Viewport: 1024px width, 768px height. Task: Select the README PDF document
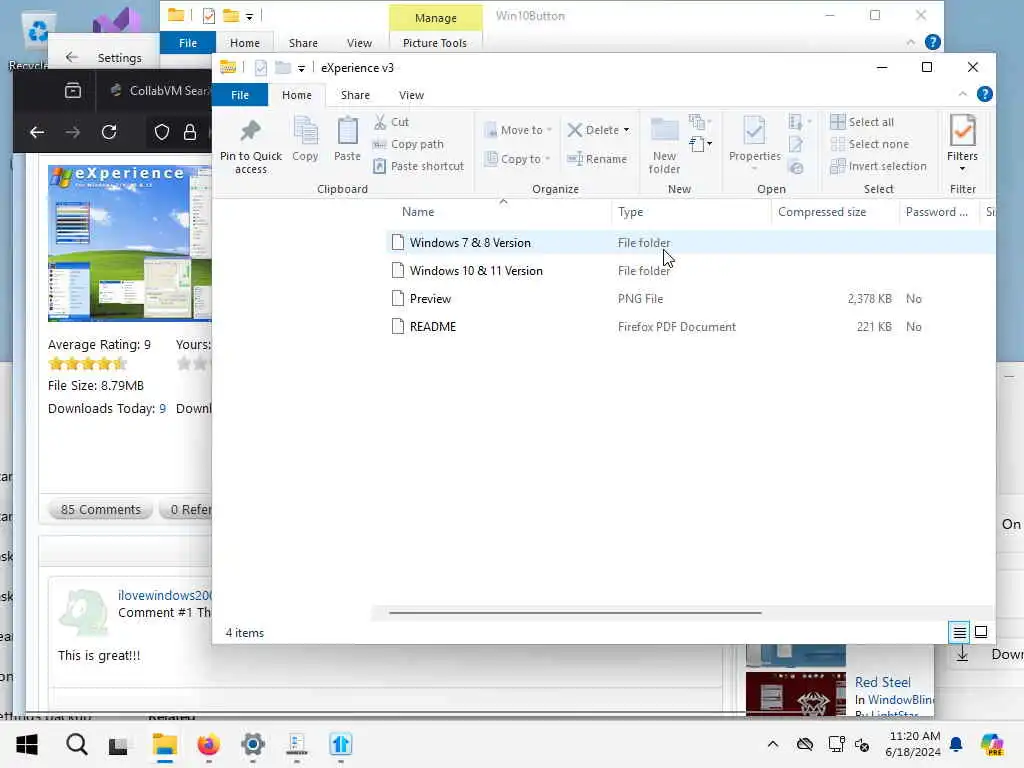point(692,327)
